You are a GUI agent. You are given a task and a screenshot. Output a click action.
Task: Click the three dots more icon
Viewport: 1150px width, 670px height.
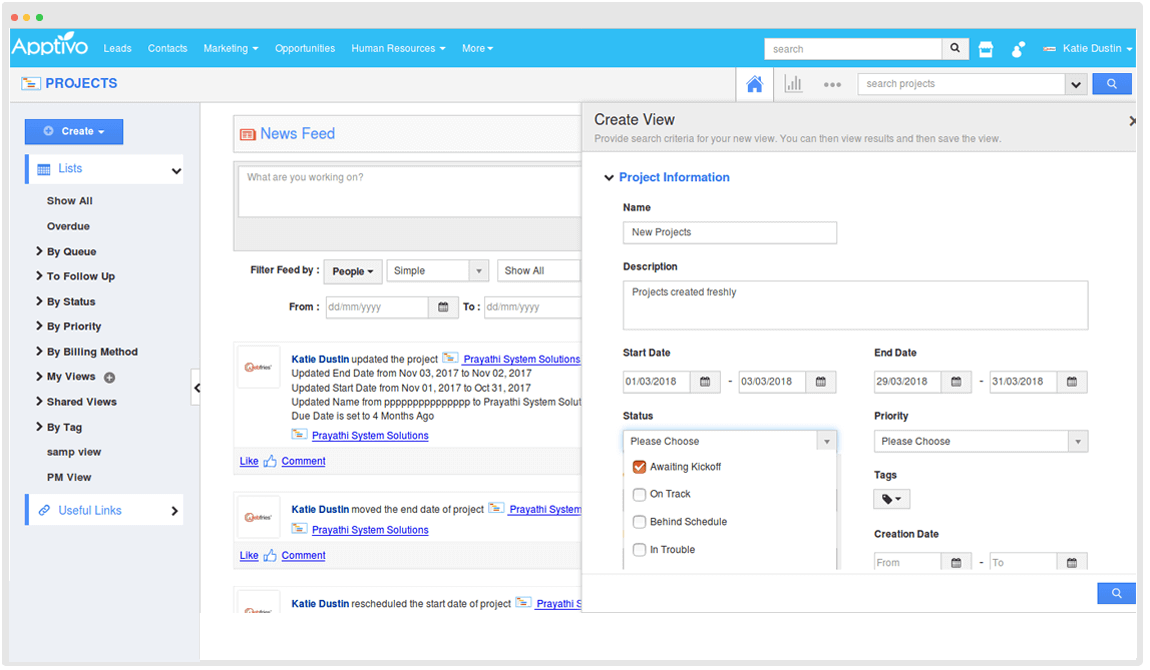pyautogui.click(x=832, y=85)
